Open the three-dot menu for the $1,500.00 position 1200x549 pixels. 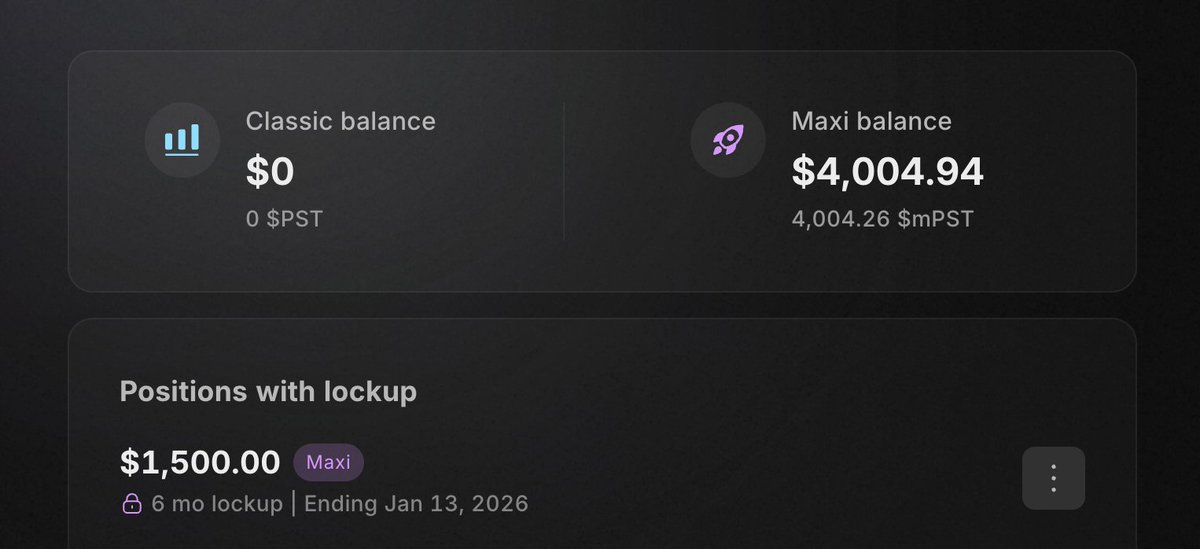(x=1053, y=478)
